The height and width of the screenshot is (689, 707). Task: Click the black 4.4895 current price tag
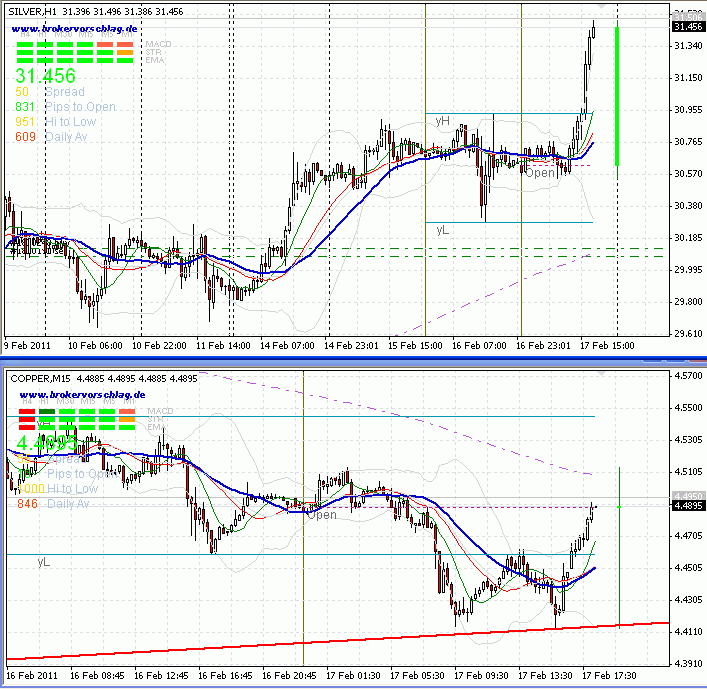click(x=688, y=505)
